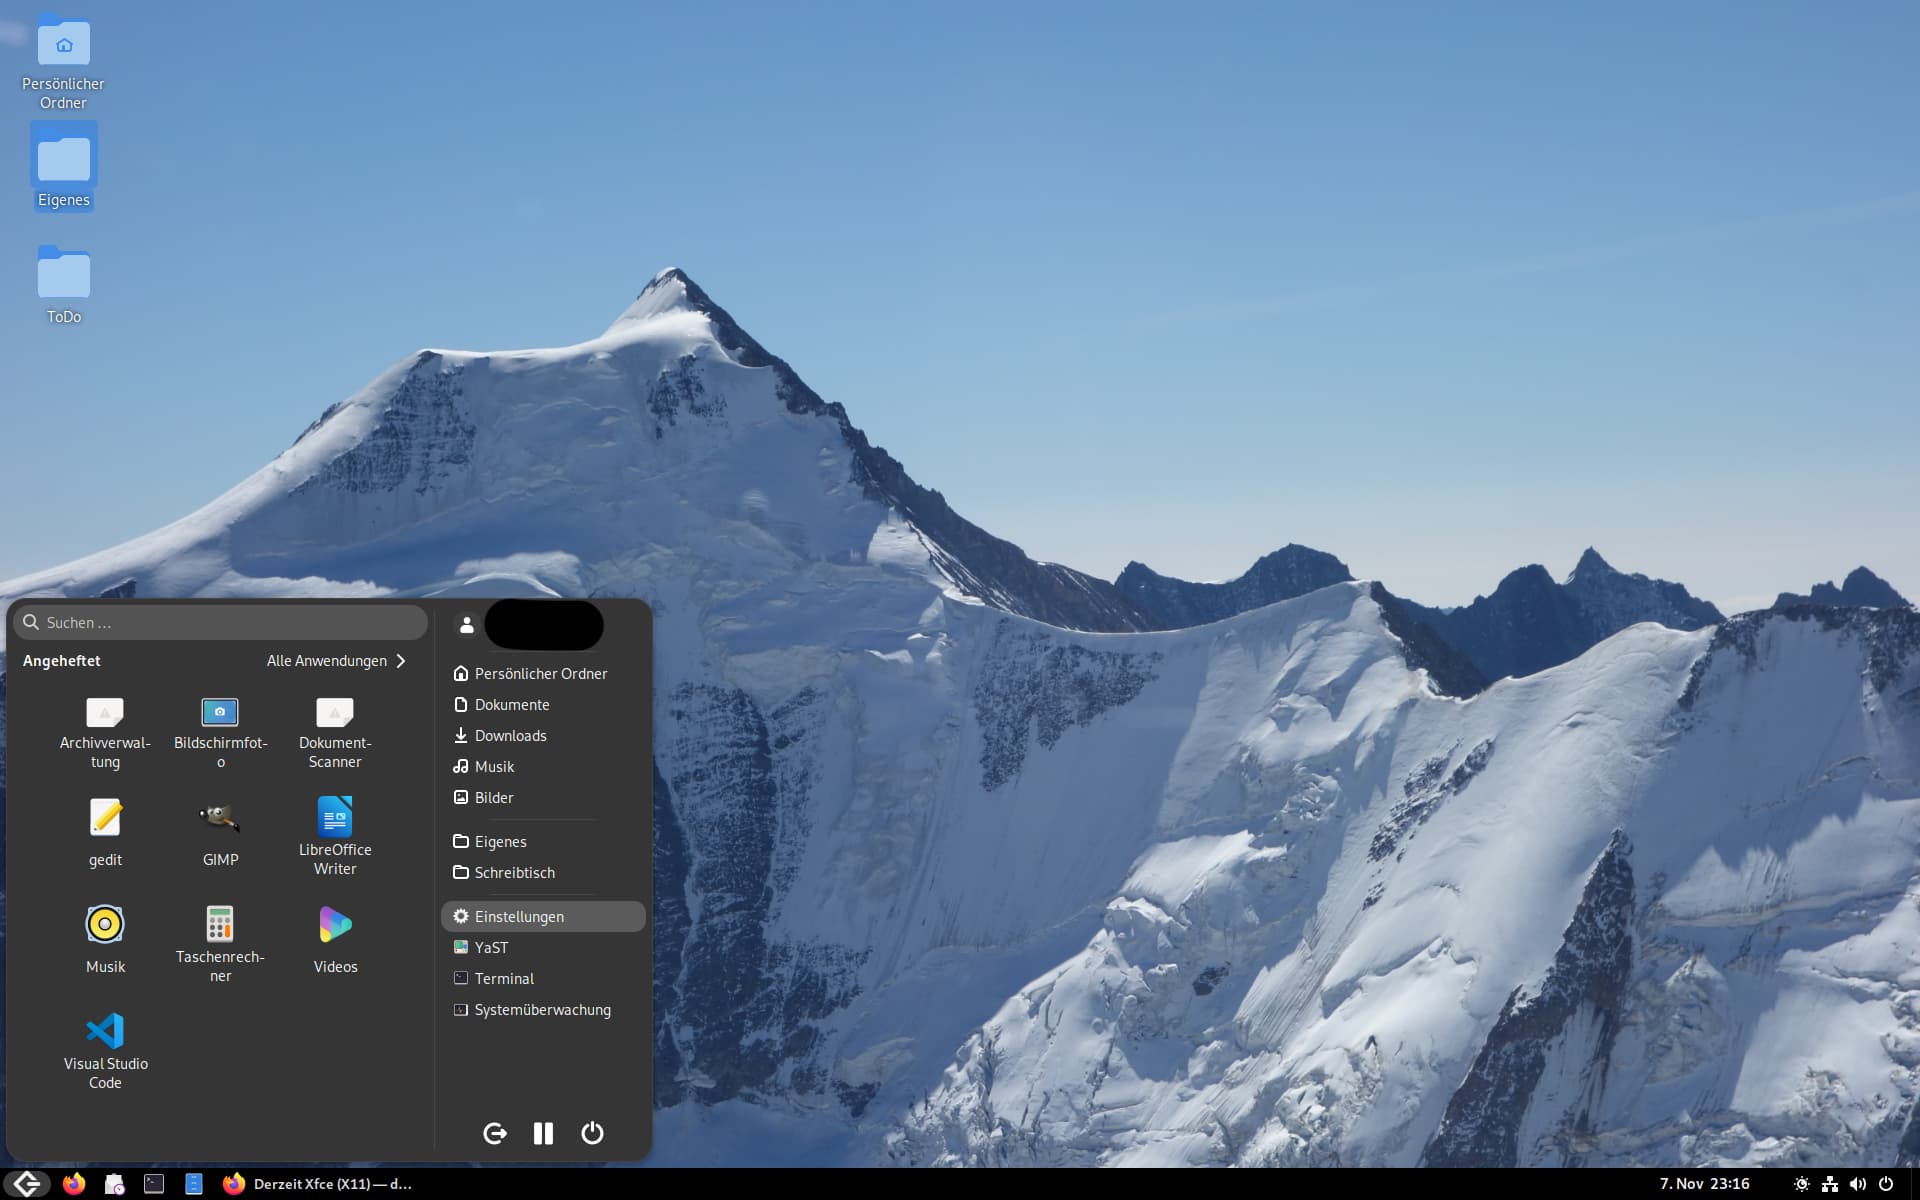Select Downloads in places list
The image size is (1920, 1200).
[x=510, y=736]
